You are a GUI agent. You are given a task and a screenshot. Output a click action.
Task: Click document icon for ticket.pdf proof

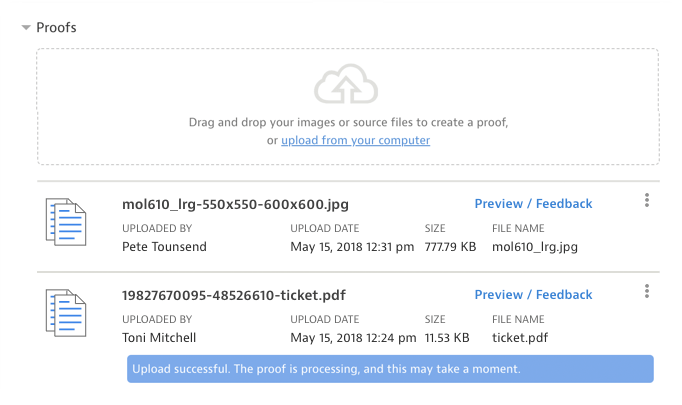pos(66,314)
